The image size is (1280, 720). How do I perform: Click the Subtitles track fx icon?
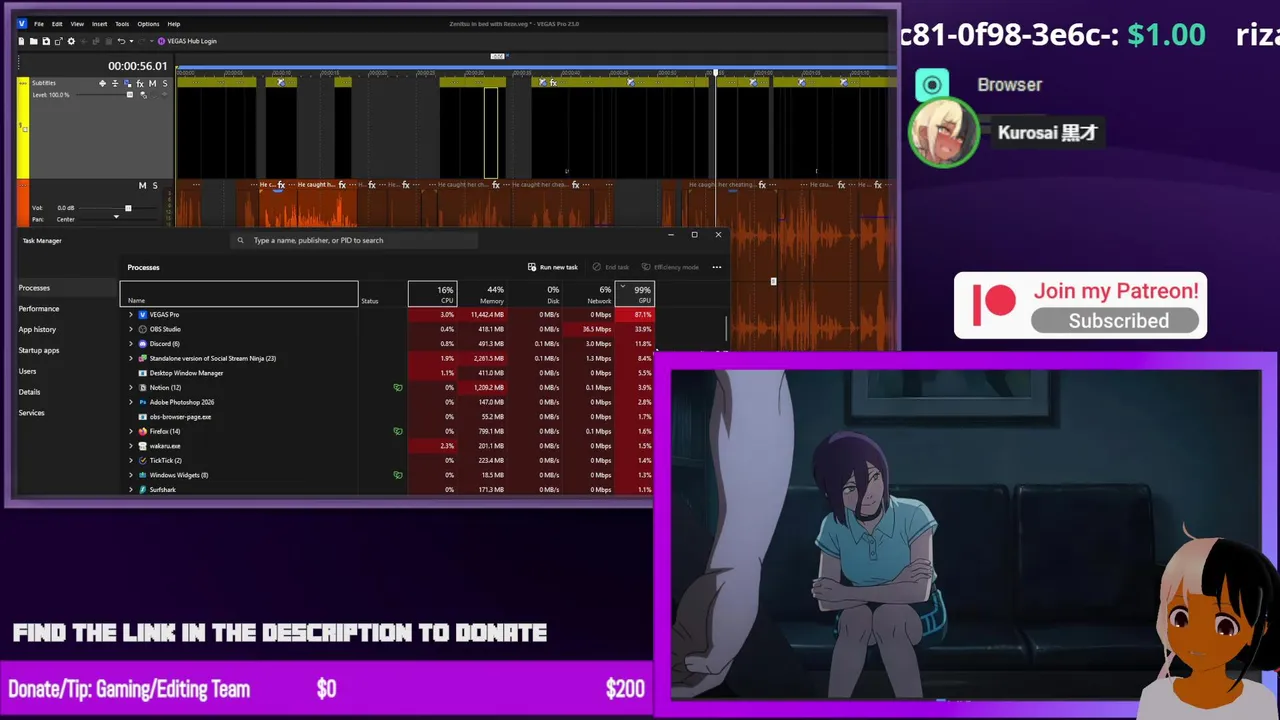point(140,83)
